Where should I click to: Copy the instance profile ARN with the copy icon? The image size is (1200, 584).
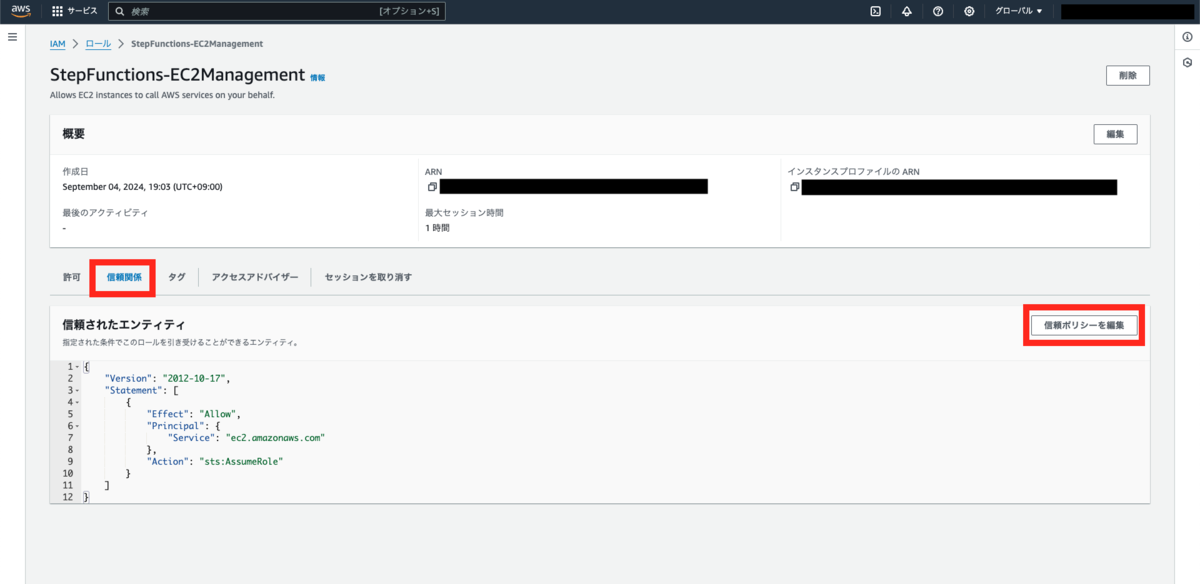pos(794,187)
